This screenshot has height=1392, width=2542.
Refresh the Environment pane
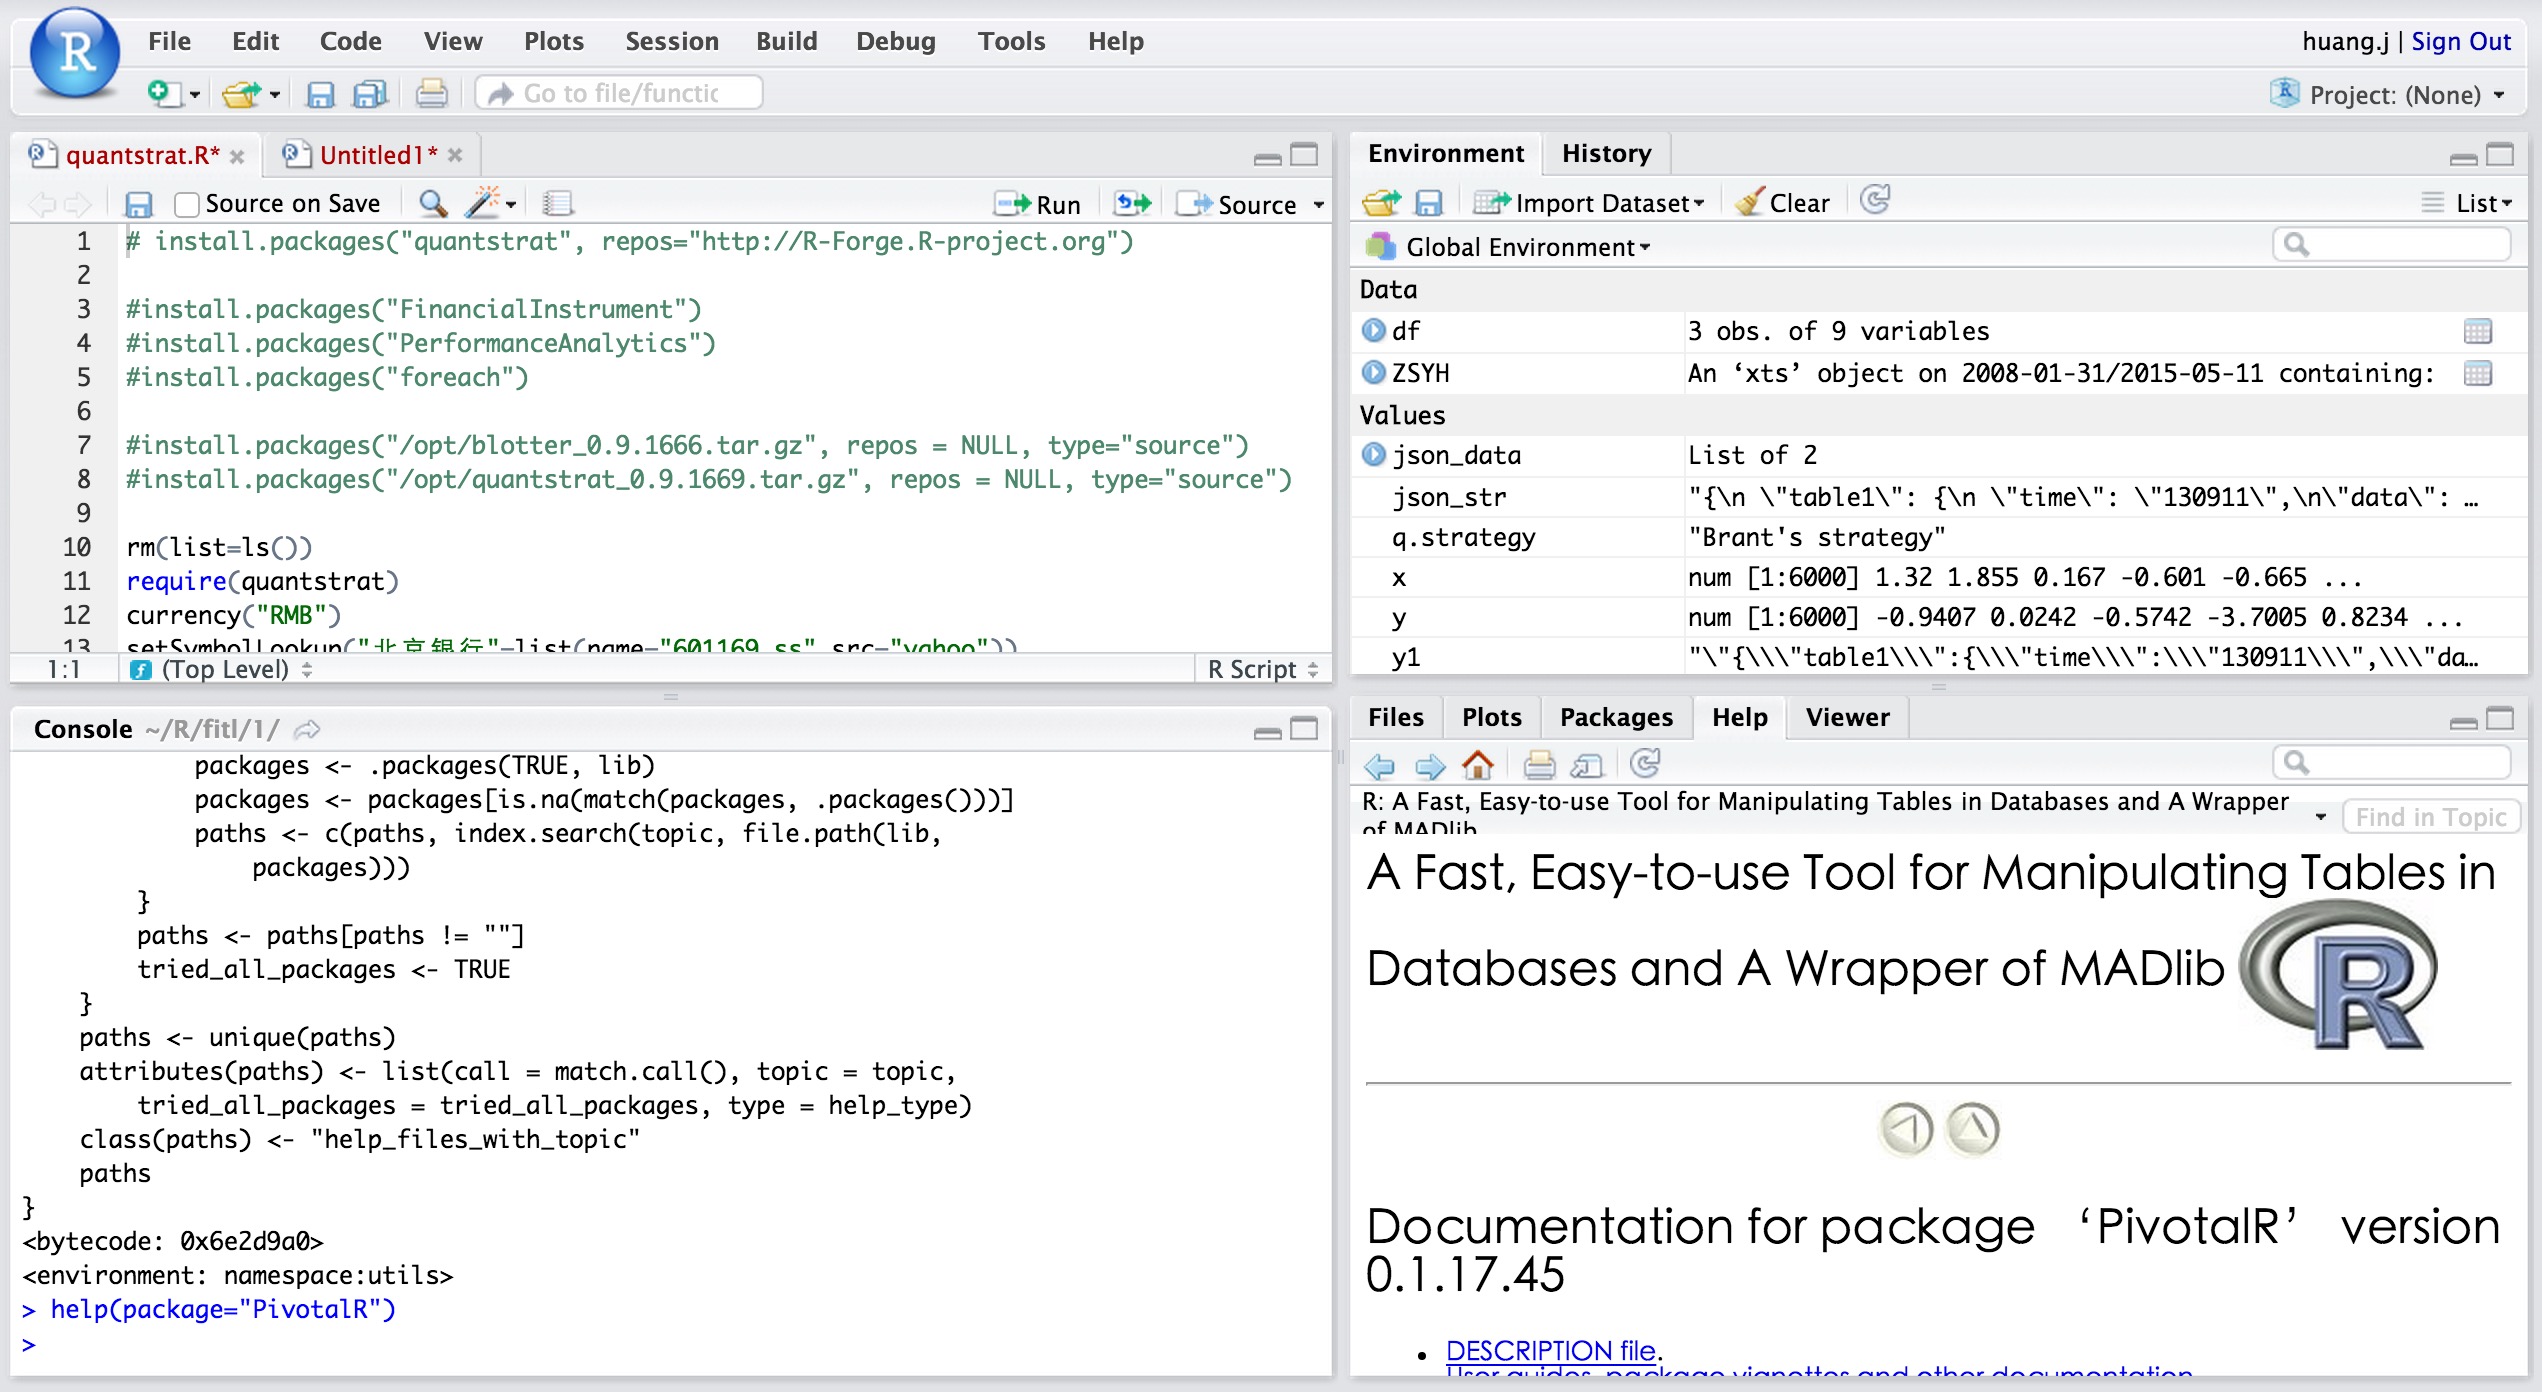tap(1875, 201)
